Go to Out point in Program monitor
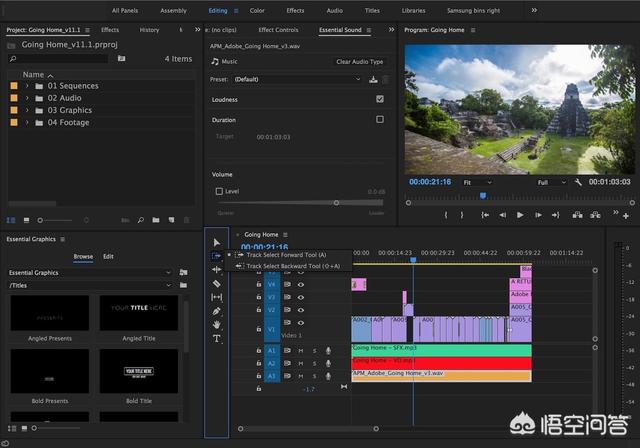 pos(556,215)
